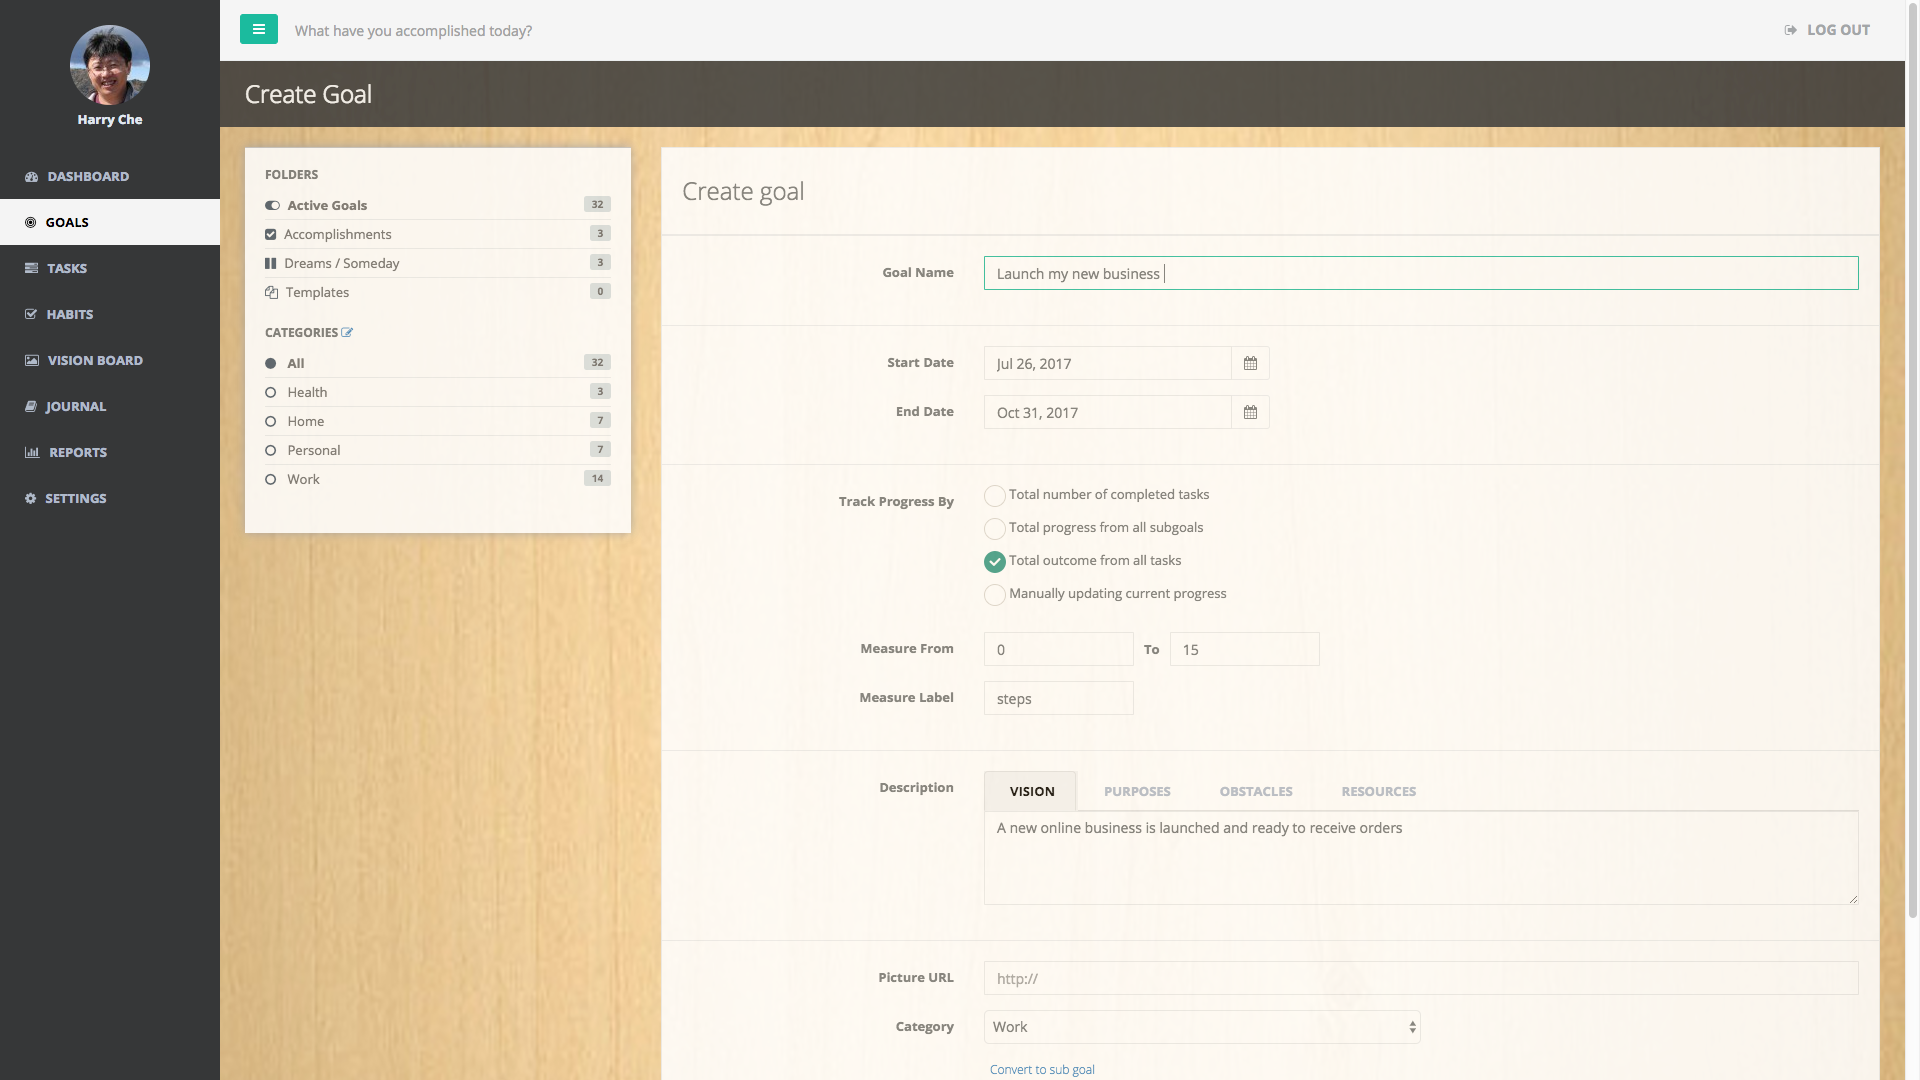This screenshot has width=1920, height=1080.
Task: Open the Vision Board
Action: click(x=95, y=360)
